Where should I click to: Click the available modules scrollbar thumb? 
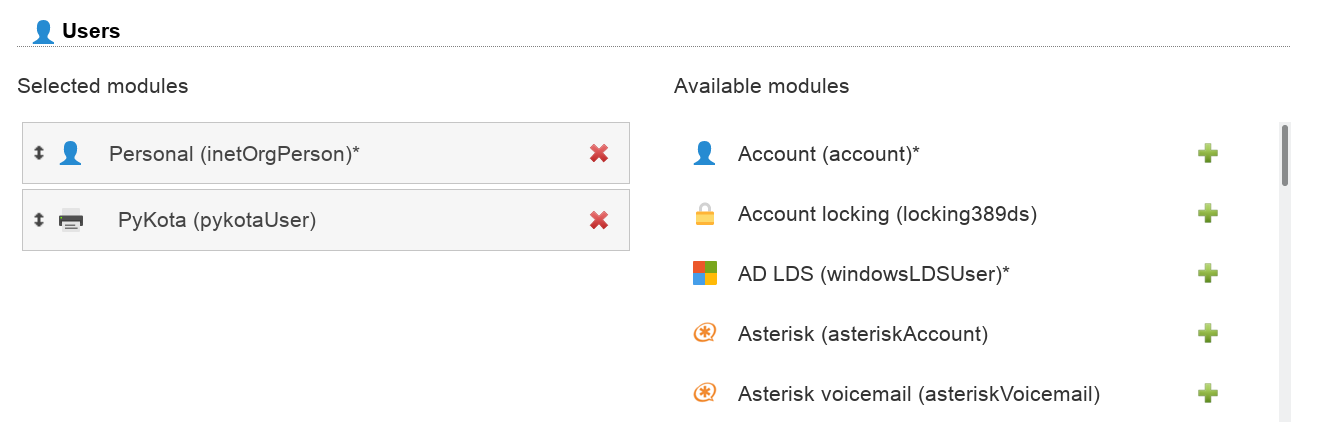click(1284, 155)
